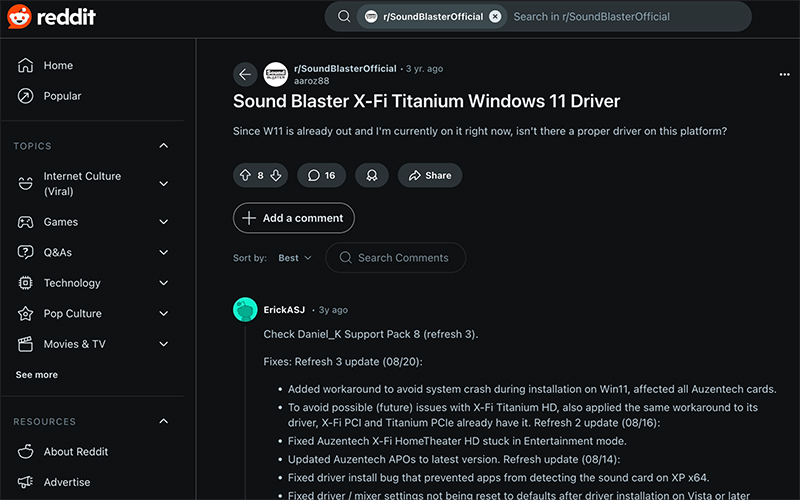Click See more under topics
This screenshot has width=800, height=500.
[x=37, y=375]
